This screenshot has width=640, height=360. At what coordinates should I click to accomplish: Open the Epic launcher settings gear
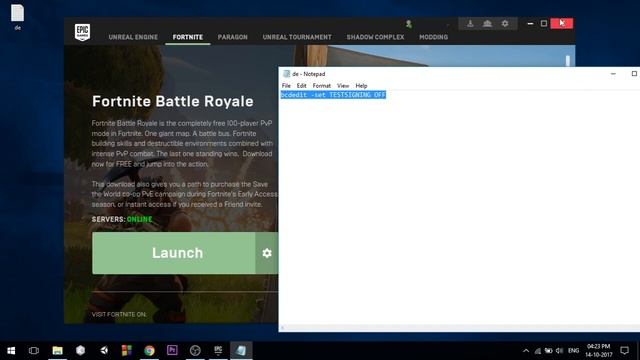click(x=505, y=24)
